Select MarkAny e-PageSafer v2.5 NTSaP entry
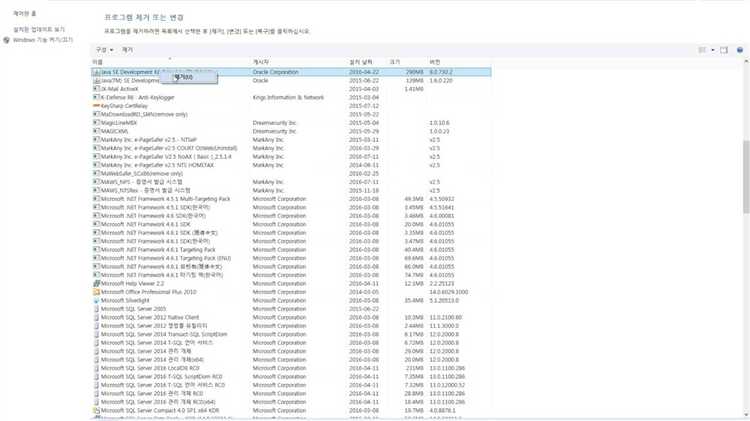The image size is (750, 421). tap(291, 140)
